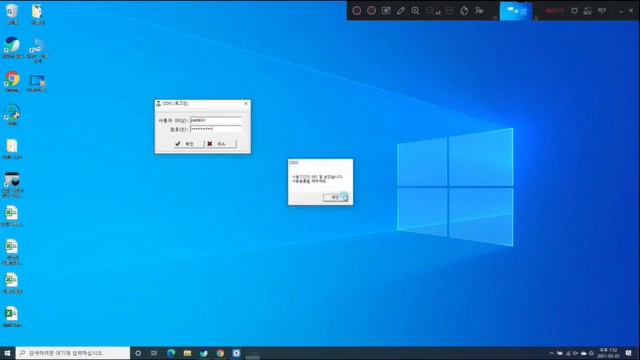Click the highlighted blue screen-mode button in top toolbar
Viewport: 640px width, 360px height.
coord(516,11)
